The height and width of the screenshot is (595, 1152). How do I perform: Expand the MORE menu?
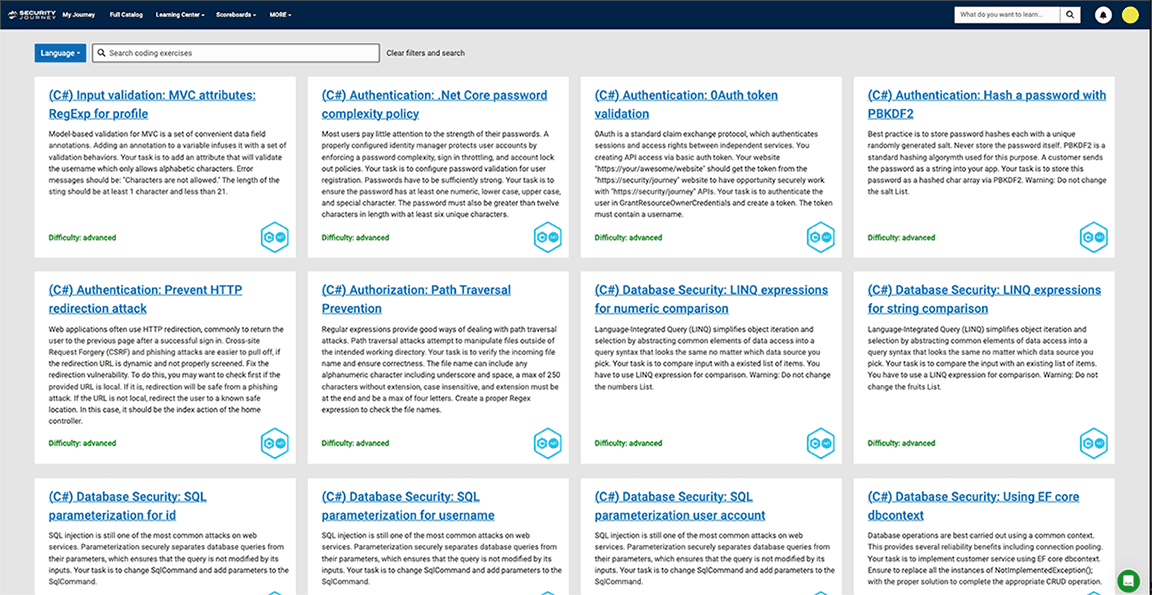(x=281, y=15)
